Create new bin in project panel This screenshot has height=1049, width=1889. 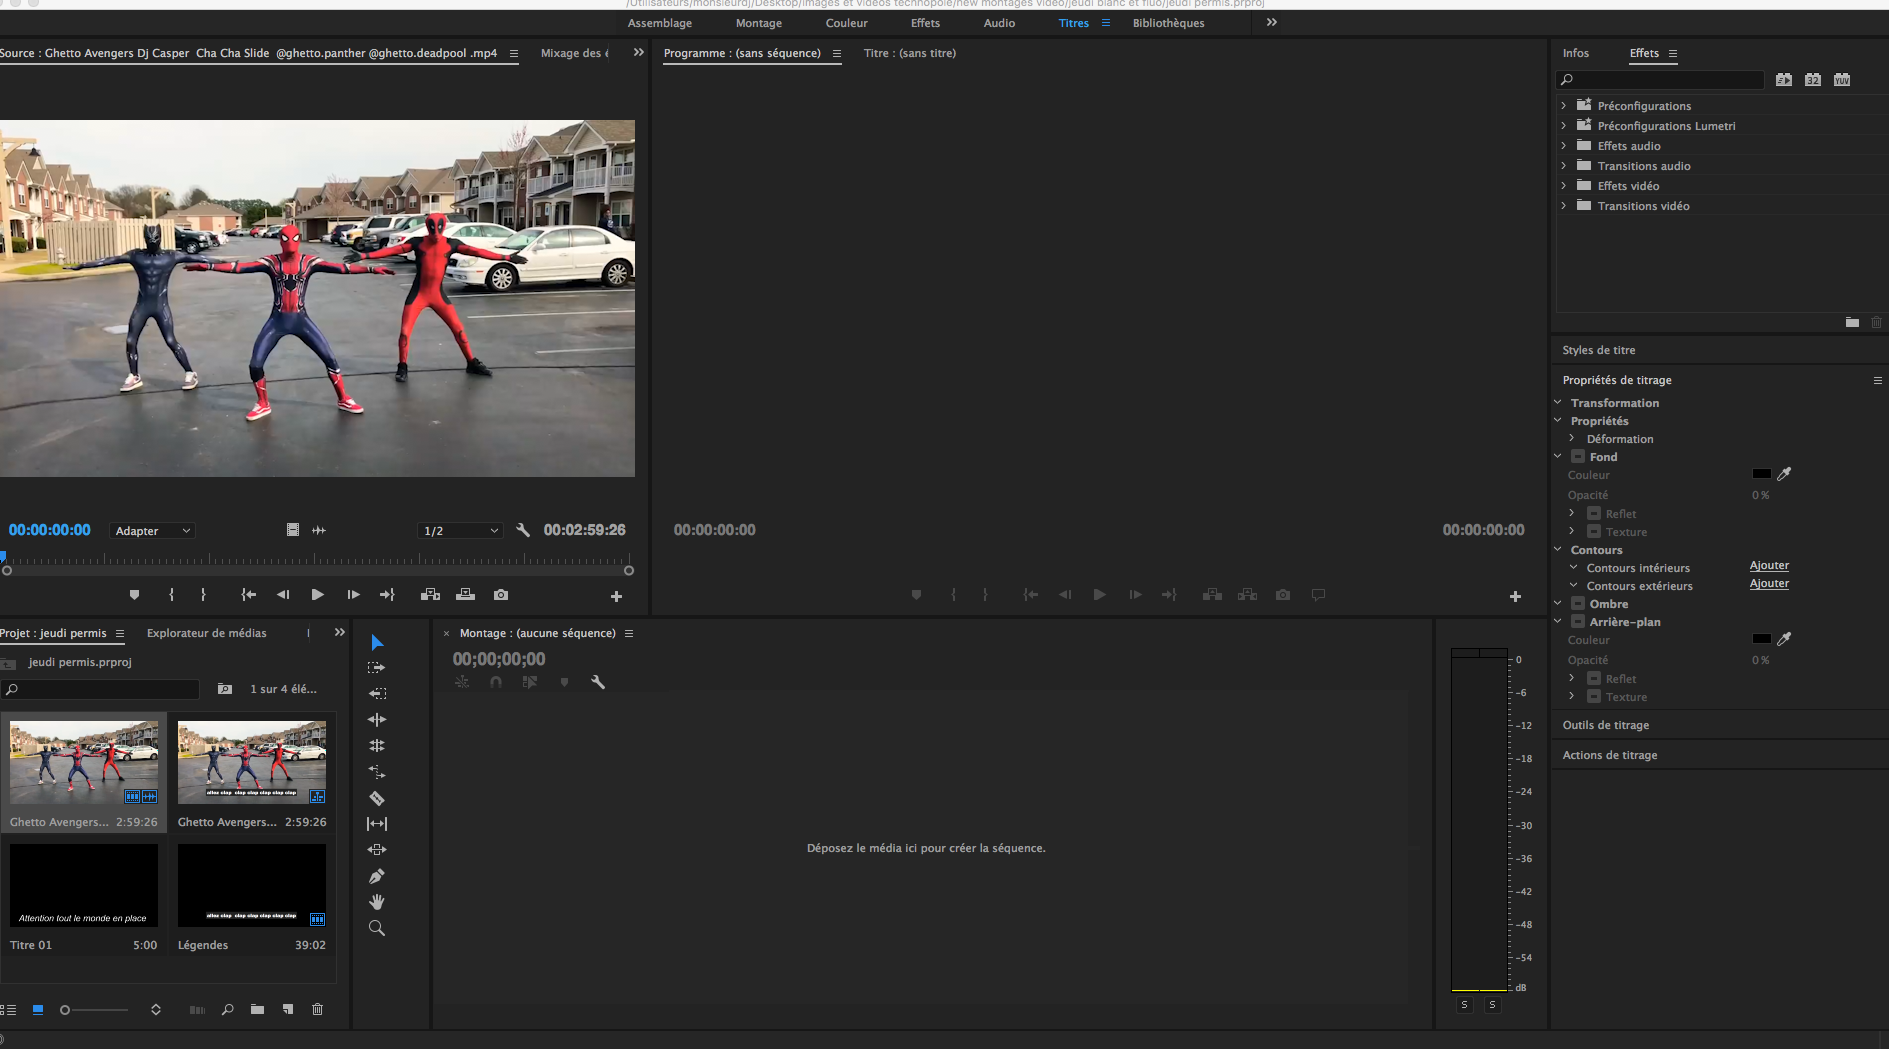(257, 1010)
